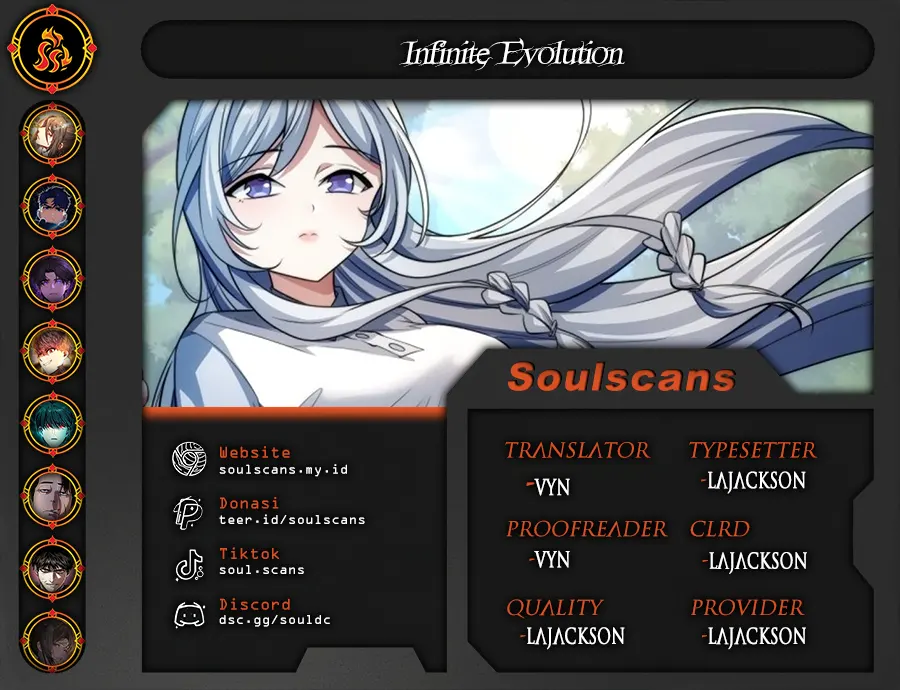Open the teer.id/soulscans donation link

[x=292, y=520]
